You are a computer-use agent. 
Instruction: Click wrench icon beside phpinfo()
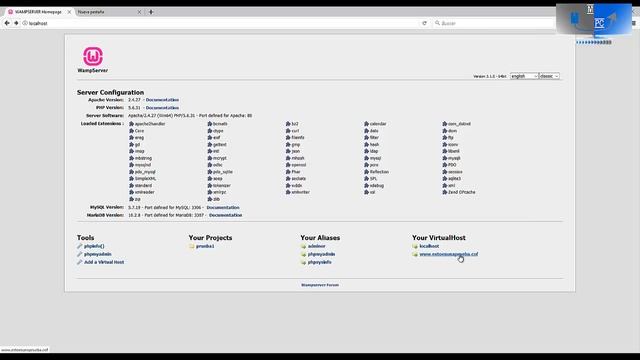(80, 246)
